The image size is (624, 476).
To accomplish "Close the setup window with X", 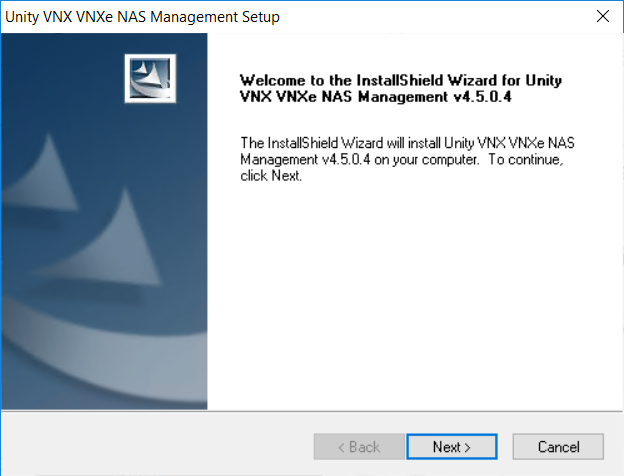I will click(602, 17).
